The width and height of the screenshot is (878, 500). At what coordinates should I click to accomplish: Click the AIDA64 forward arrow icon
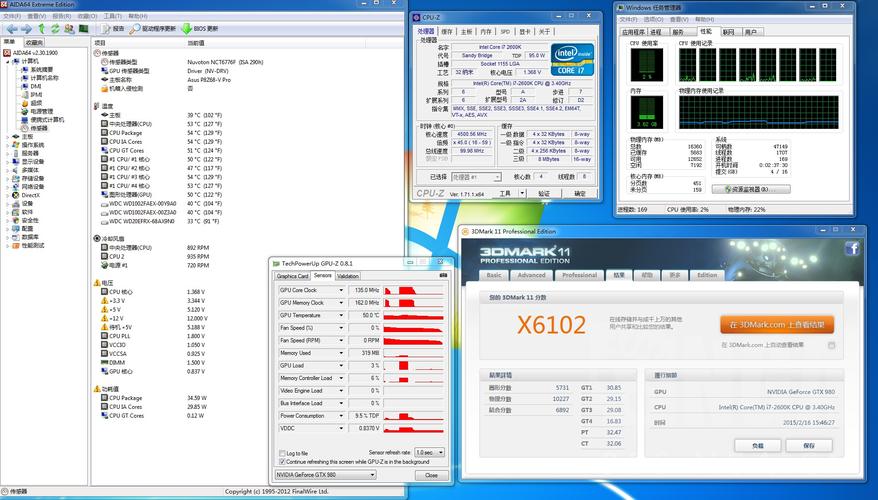[x=26, y=29]
